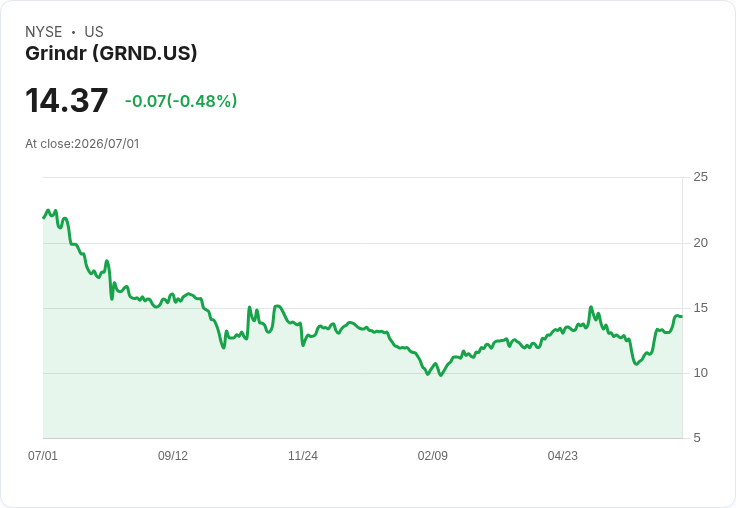Screen dimensions: 736x508
Task: Click the At close:2026/07/01 timestamp
Action: [82, 144]
